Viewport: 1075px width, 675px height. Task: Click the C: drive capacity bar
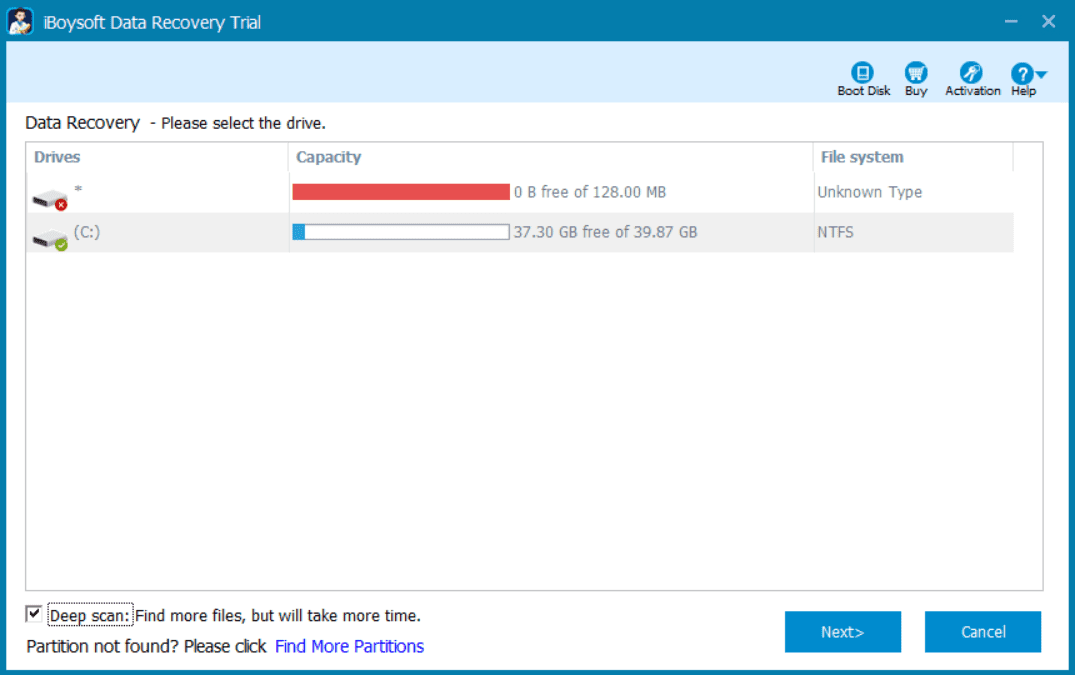coord(401,232)
